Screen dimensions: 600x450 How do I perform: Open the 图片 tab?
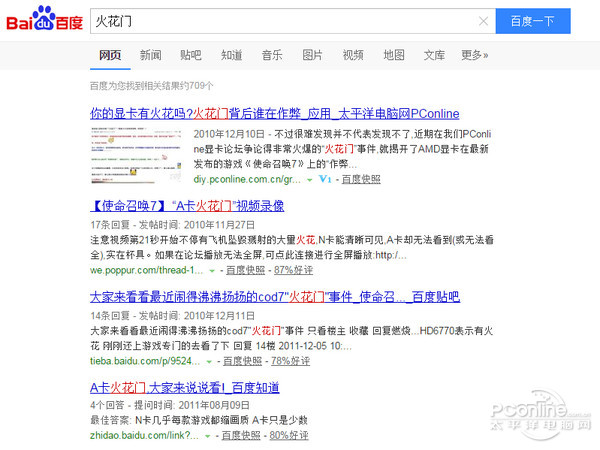click(x=313, y=55)
